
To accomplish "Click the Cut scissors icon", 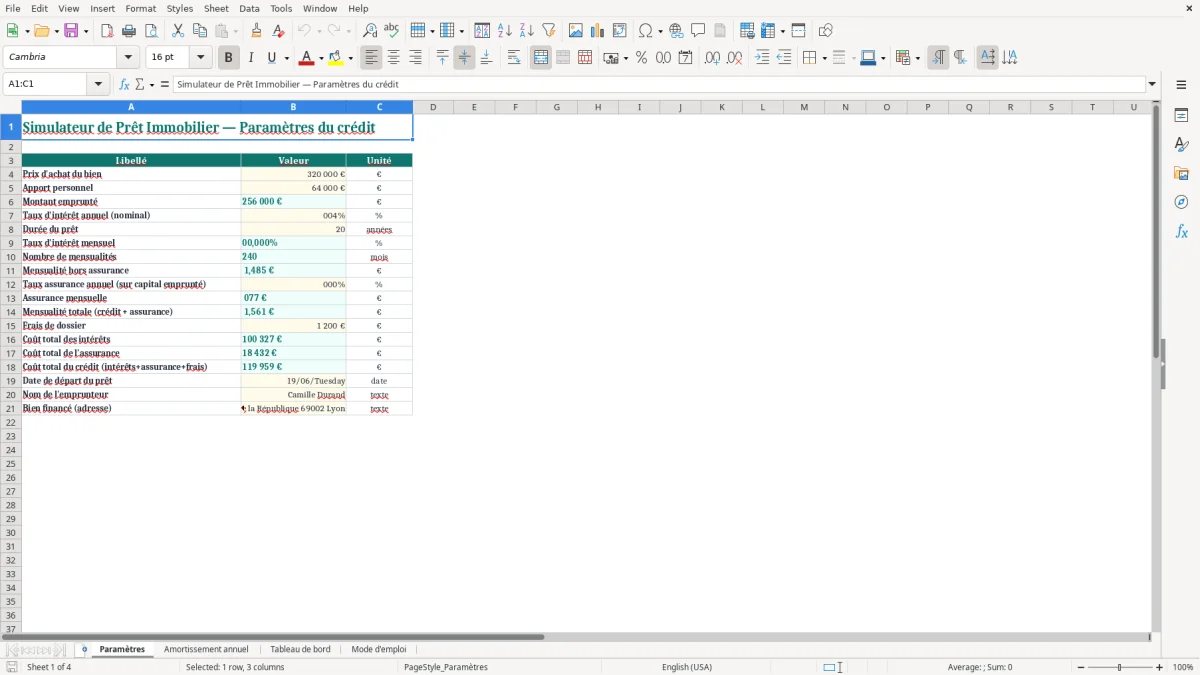I will click(x=178, y=31).
